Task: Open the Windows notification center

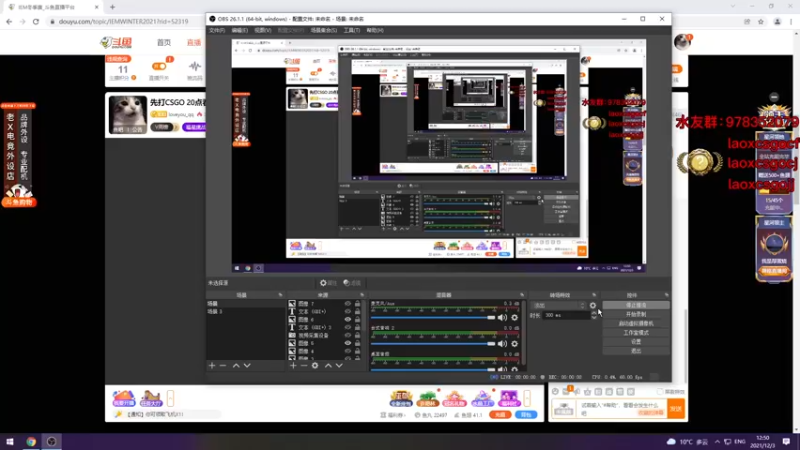Action: coord(786,442)
